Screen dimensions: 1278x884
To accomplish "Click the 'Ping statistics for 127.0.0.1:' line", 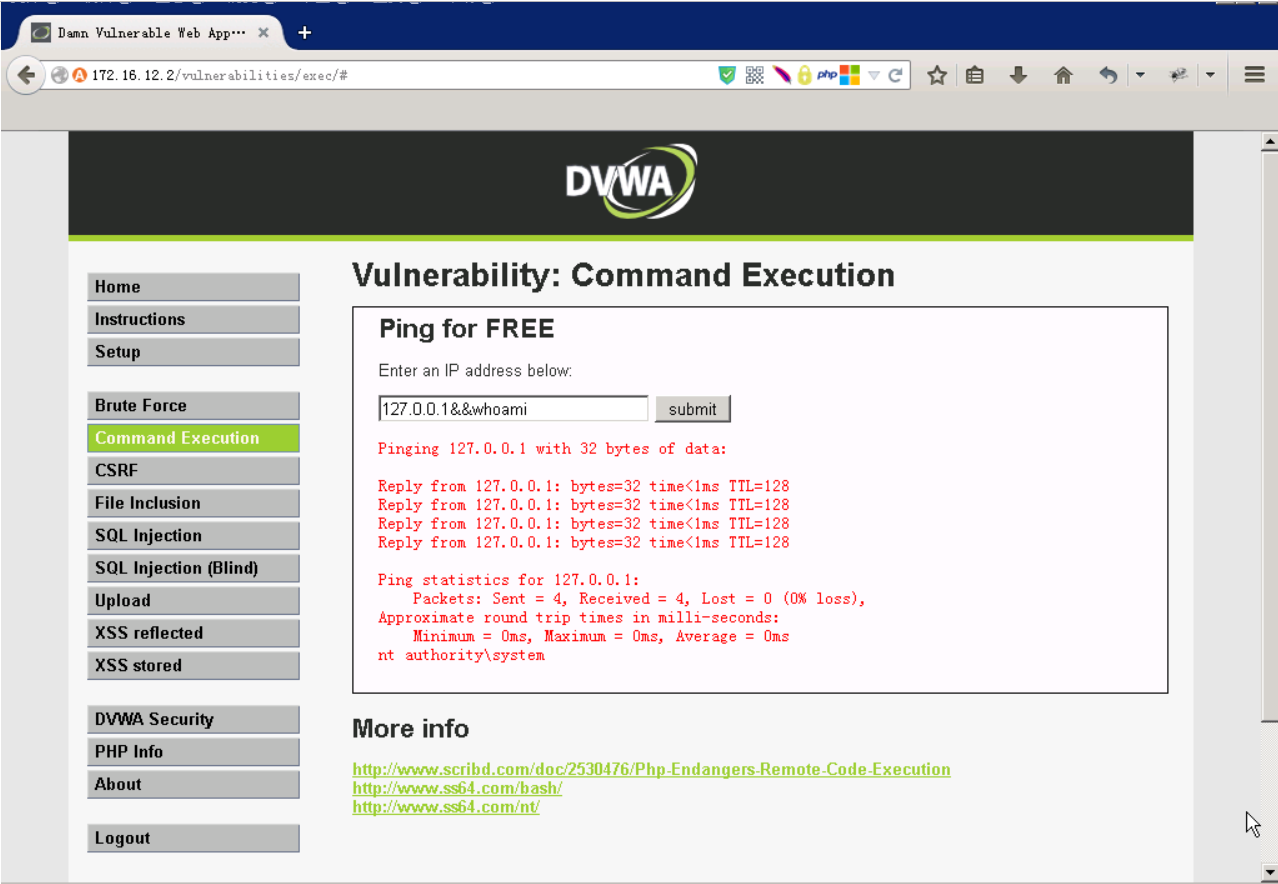I will tap(509, 580).
